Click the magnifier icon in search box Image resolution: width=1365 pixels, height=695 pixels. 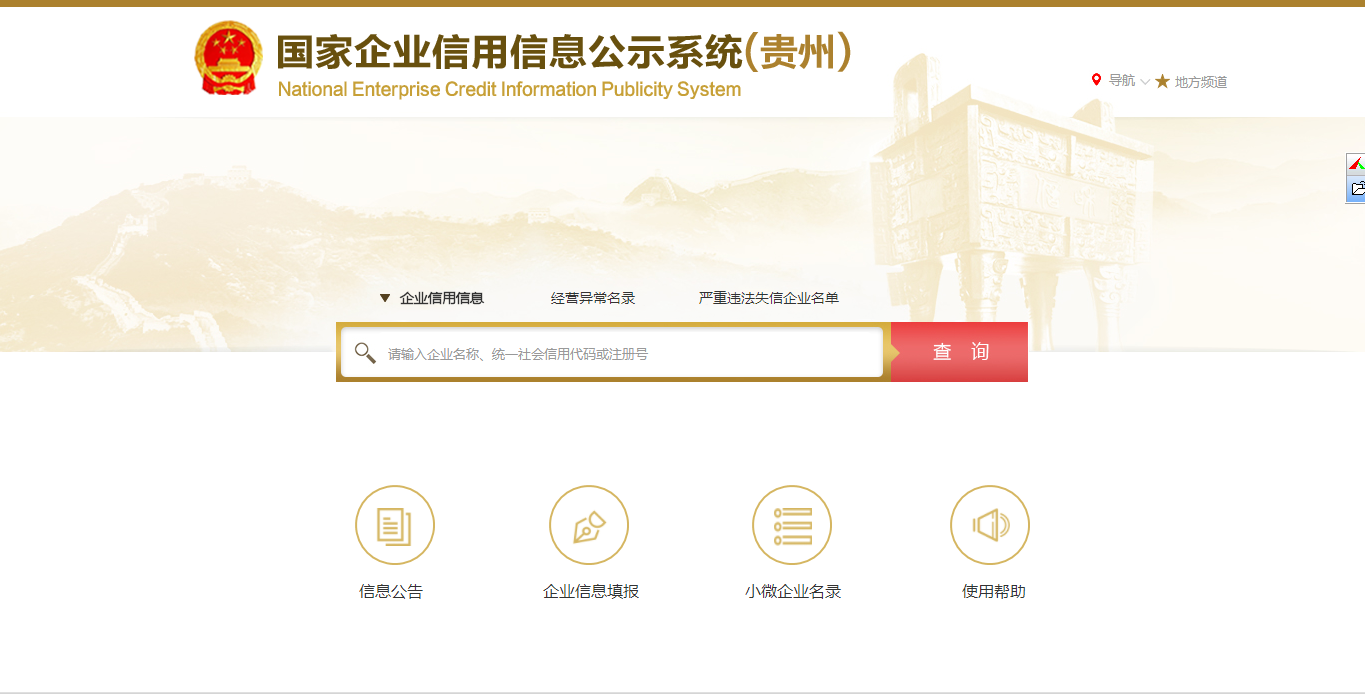365,353
